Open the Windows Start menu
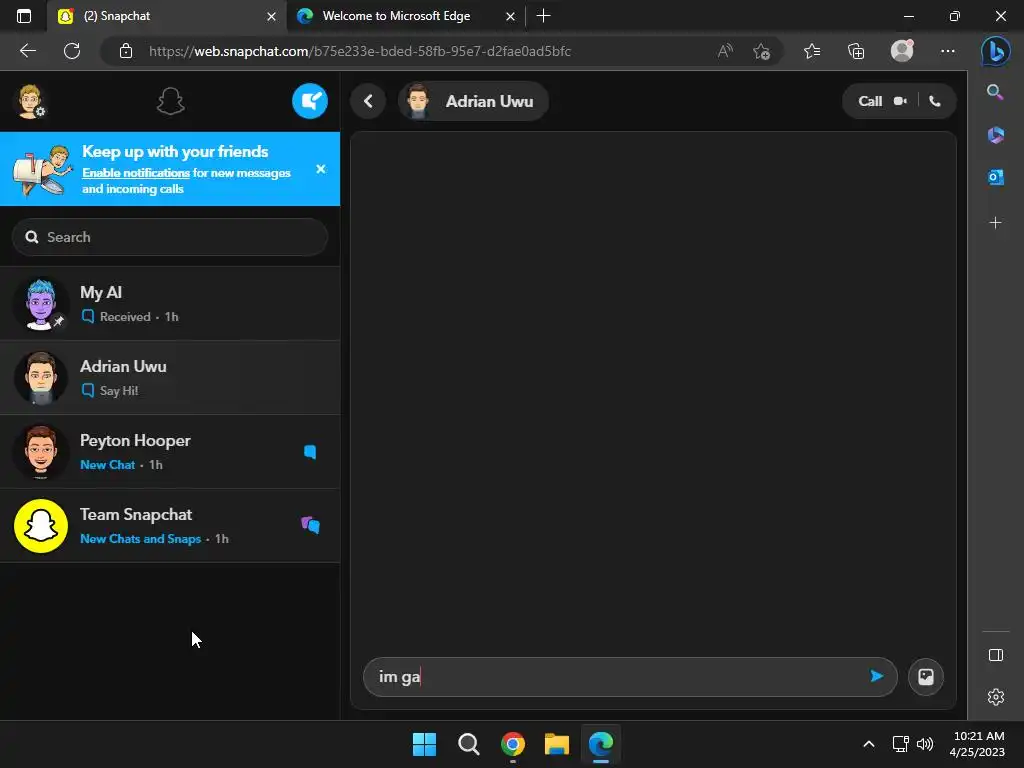Screen dimensions: 1024x768 coord(424,744)
